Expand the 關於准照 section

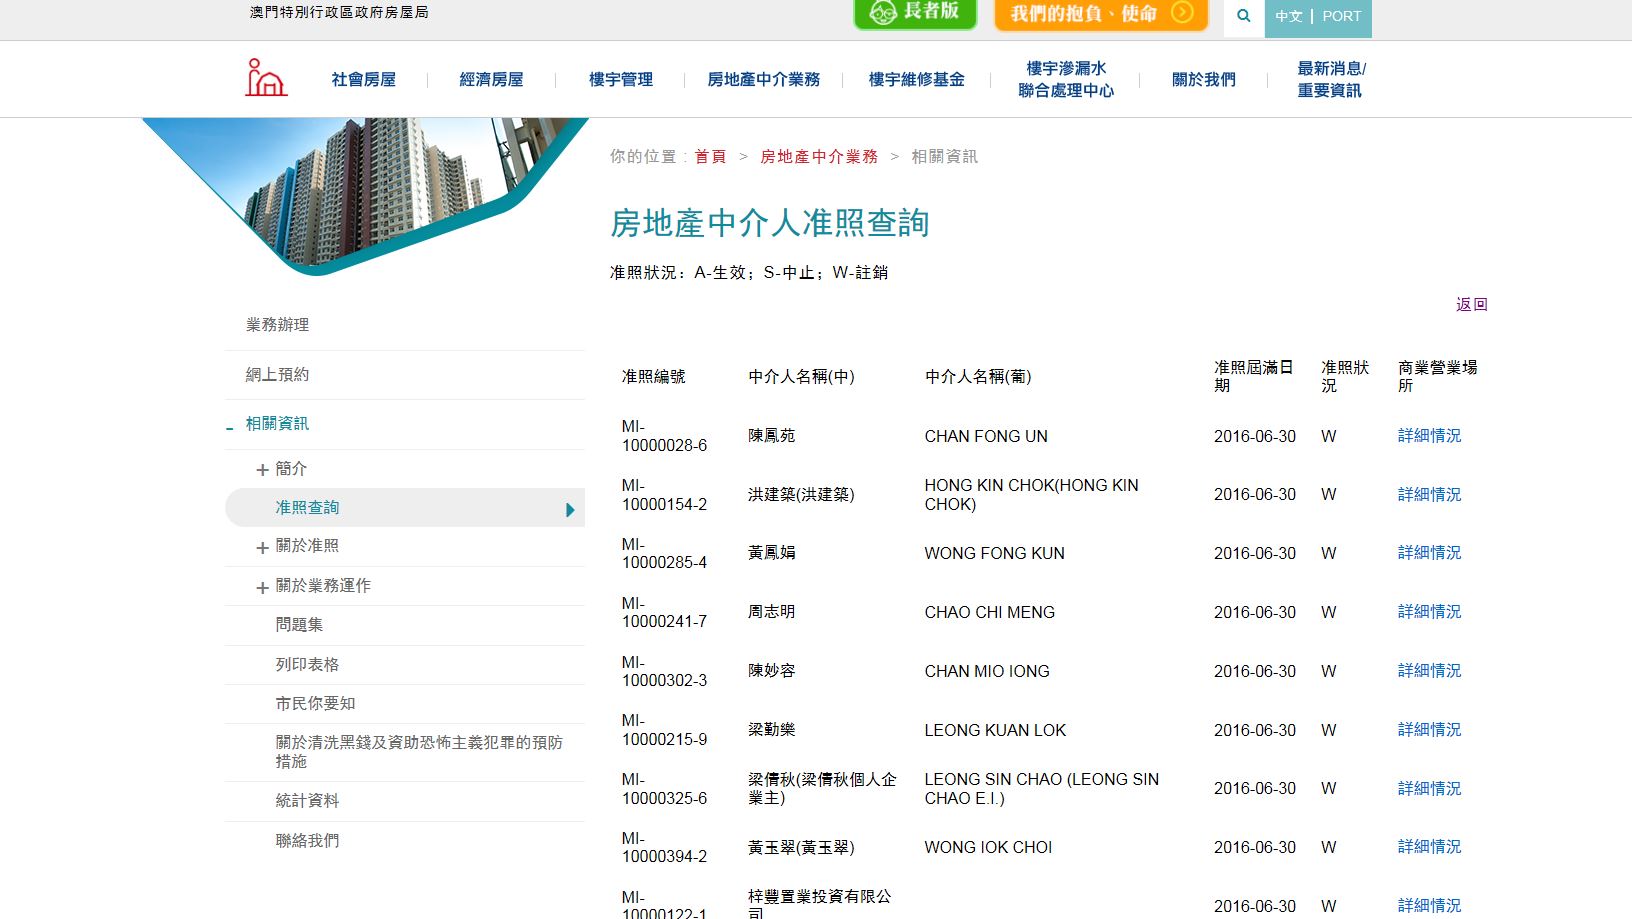[262, 547]
